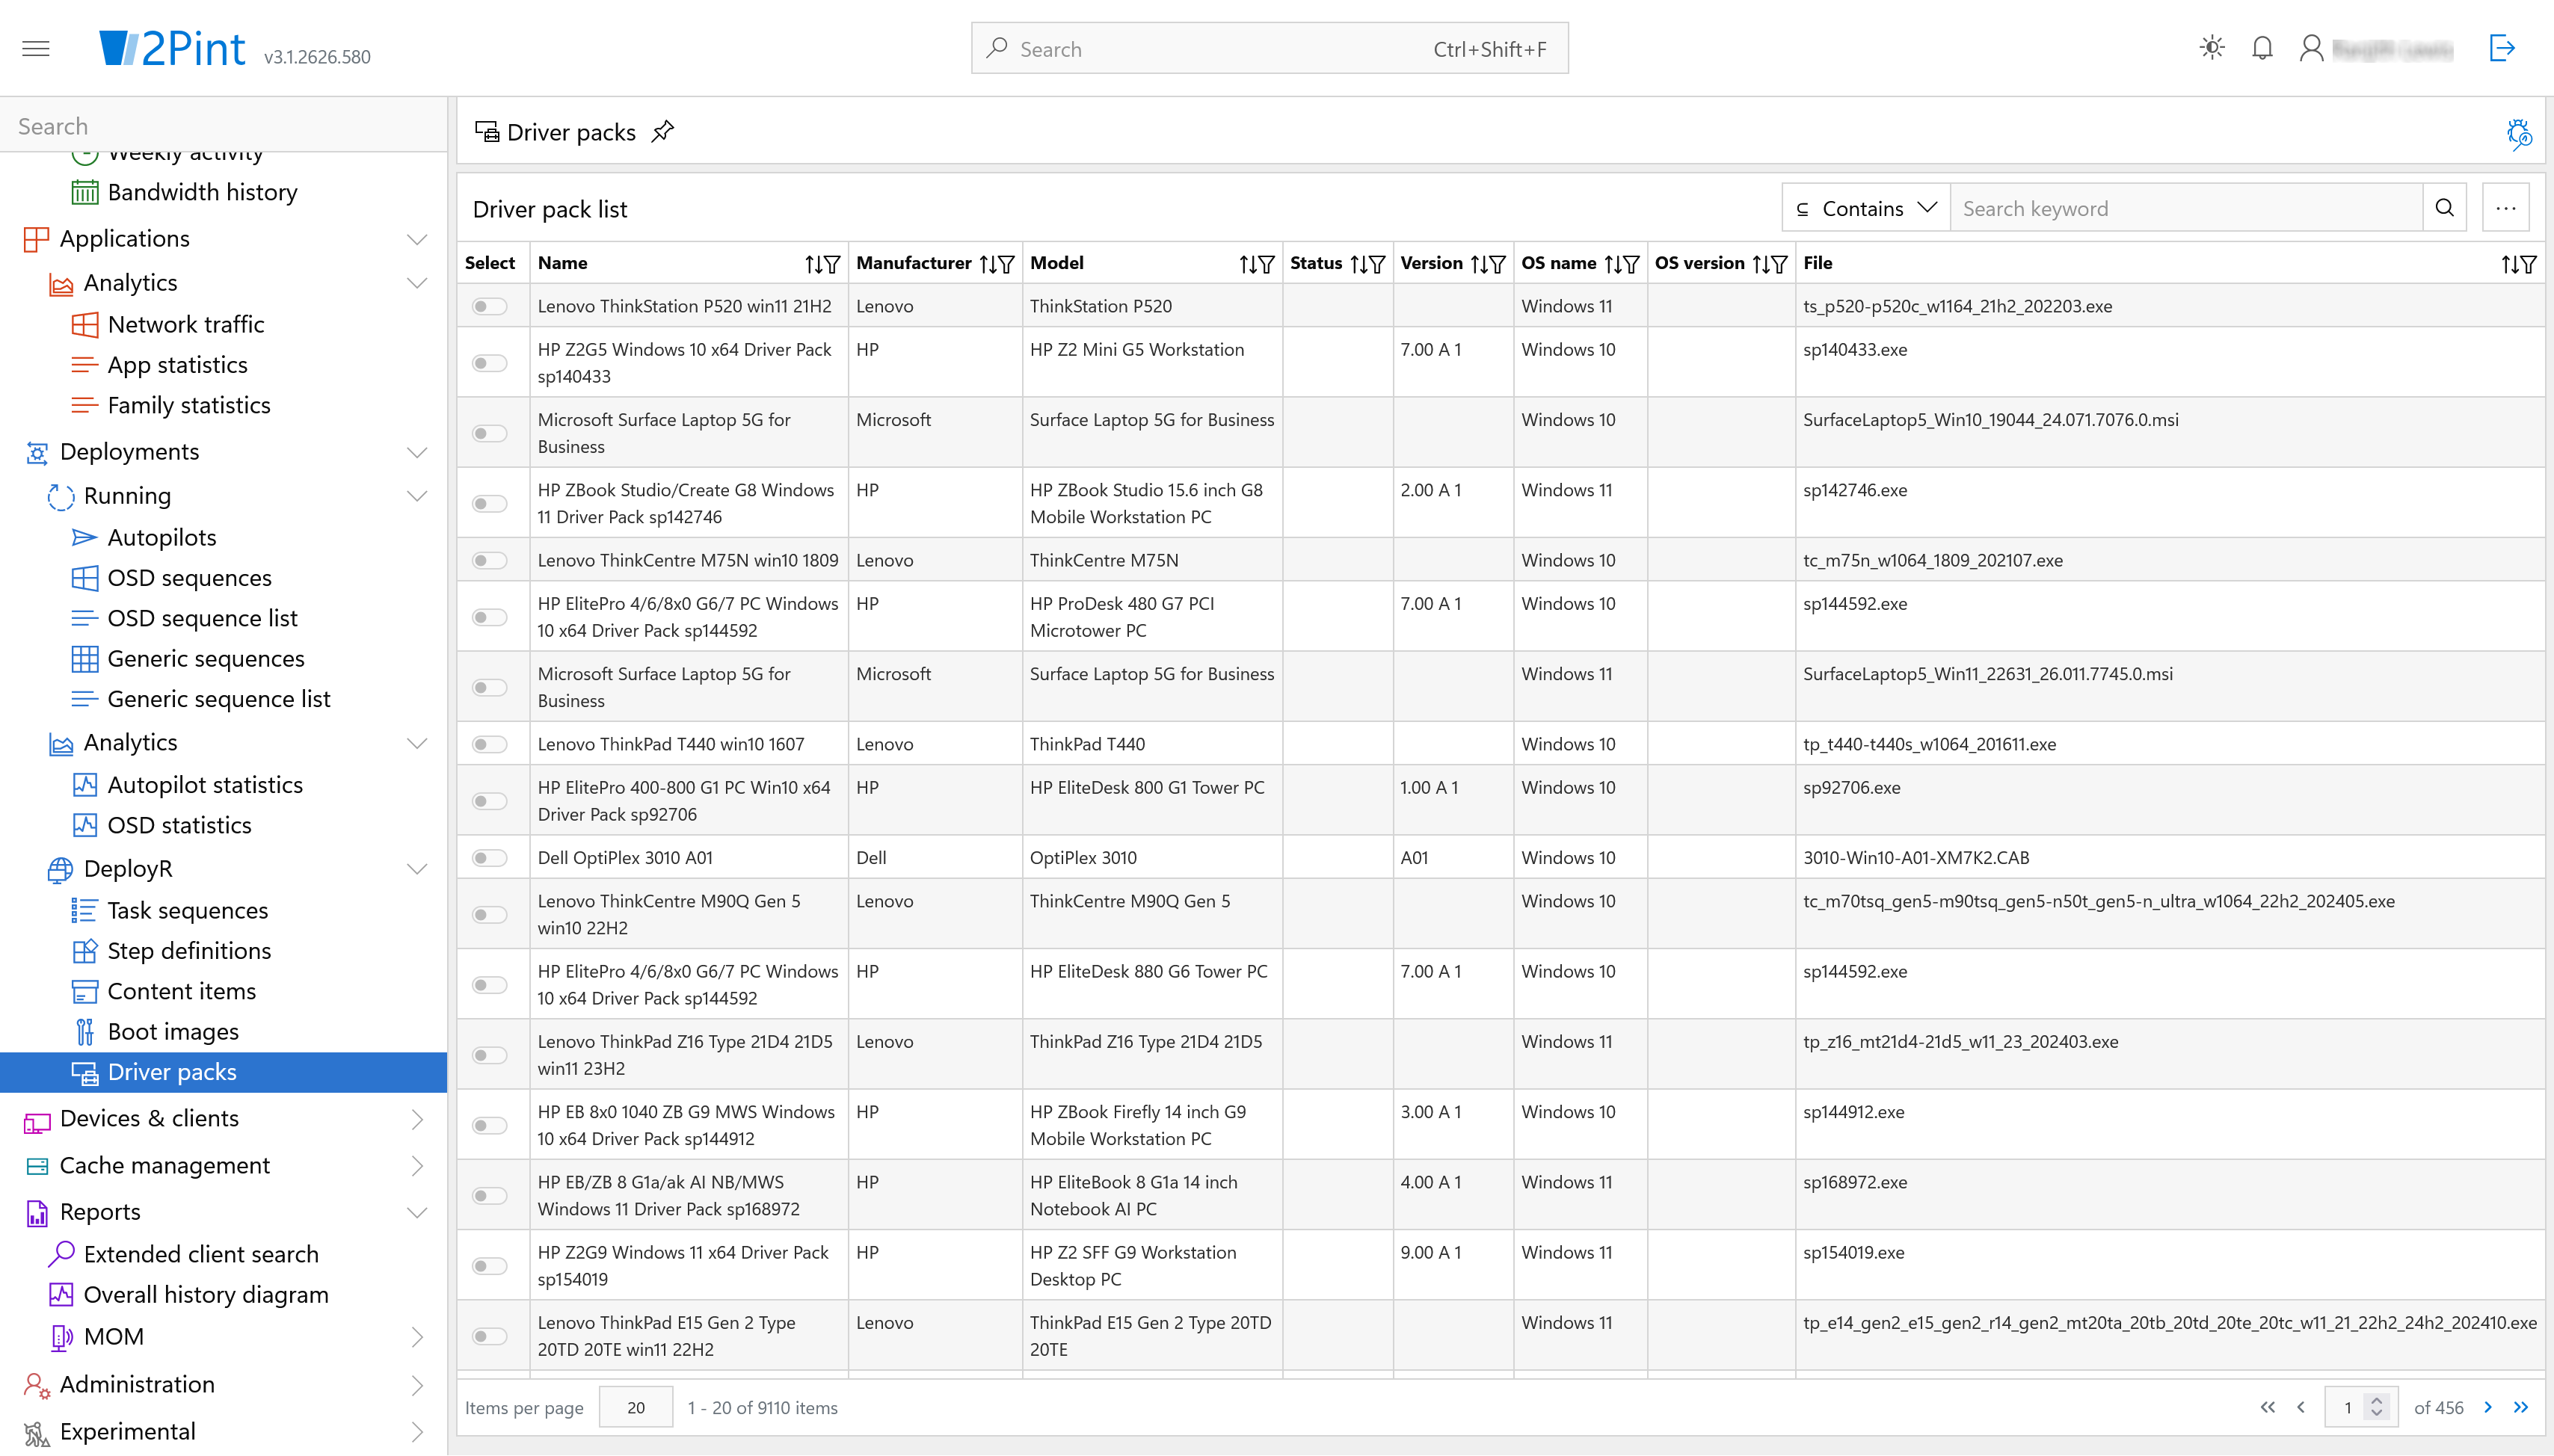2554x1456 pixels.
Task: Collapse the Running subsection
Action: click(x=417, y=496)
